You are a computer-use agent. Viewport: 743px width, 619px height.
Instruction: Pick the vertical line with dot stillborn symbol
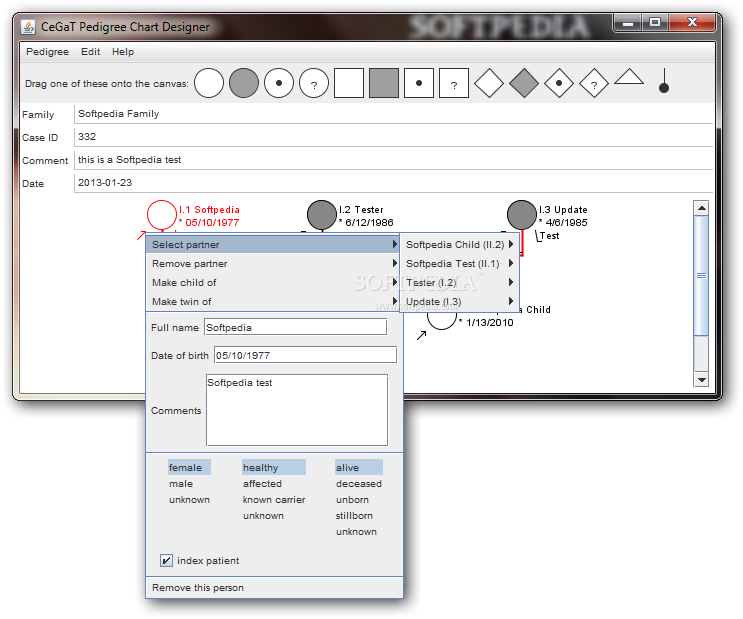[x=664, y=81]
